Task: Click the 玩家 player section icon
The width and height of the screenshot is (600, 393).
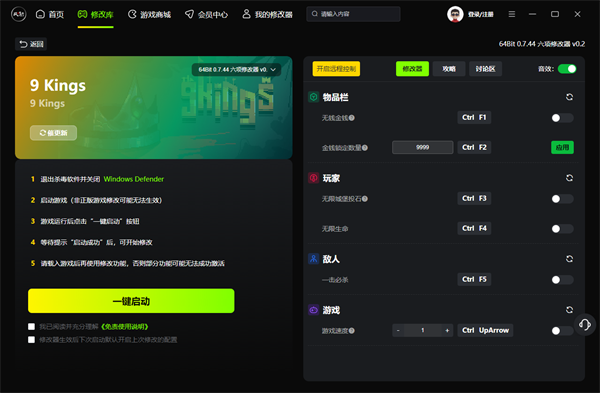Action: pyautogui.click(x=313, y=178)
